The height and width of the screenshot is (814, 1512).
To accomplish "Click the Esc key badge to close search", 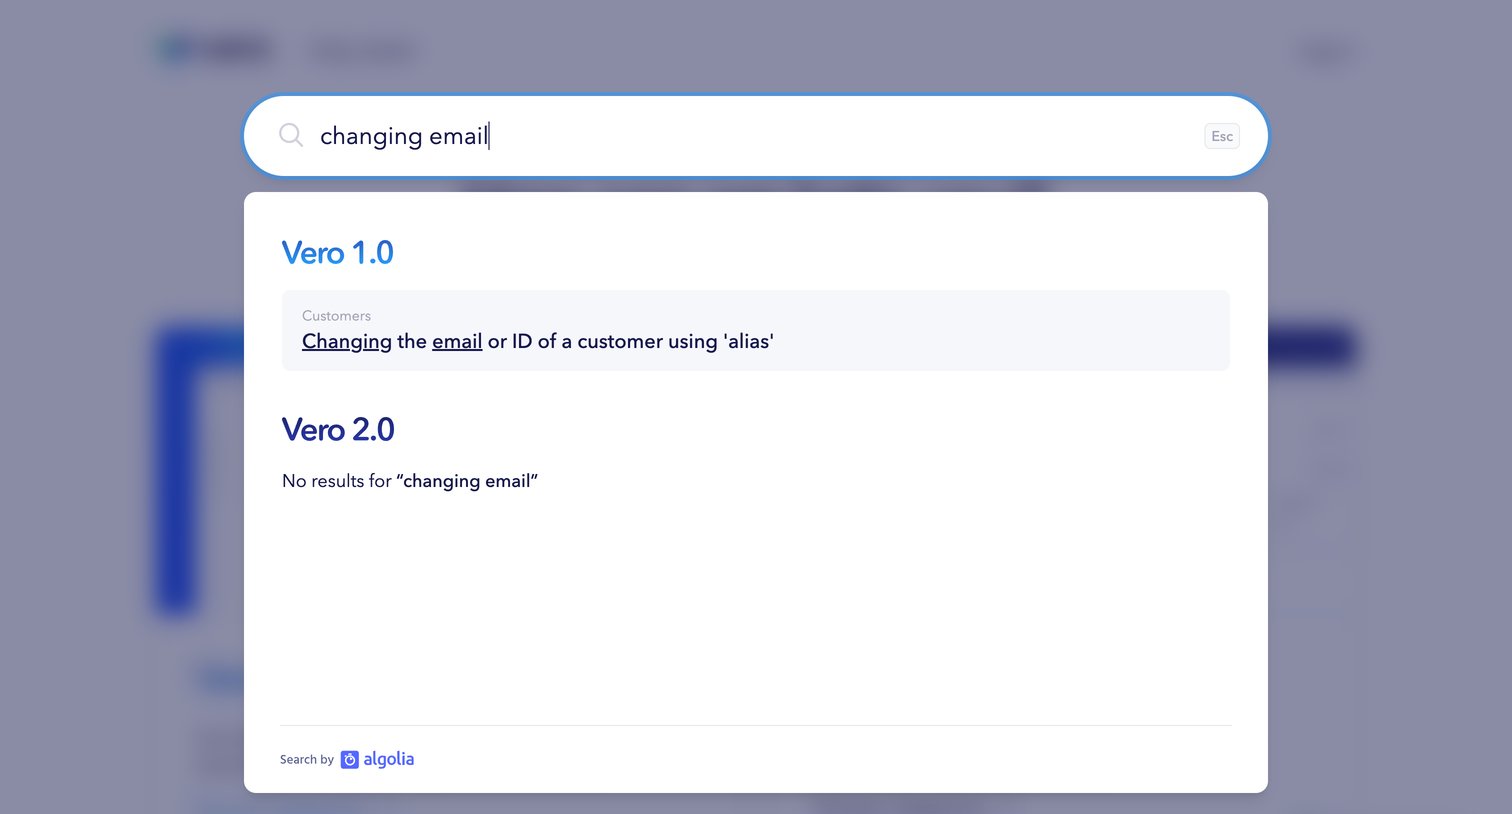I will coord(1222,136).
